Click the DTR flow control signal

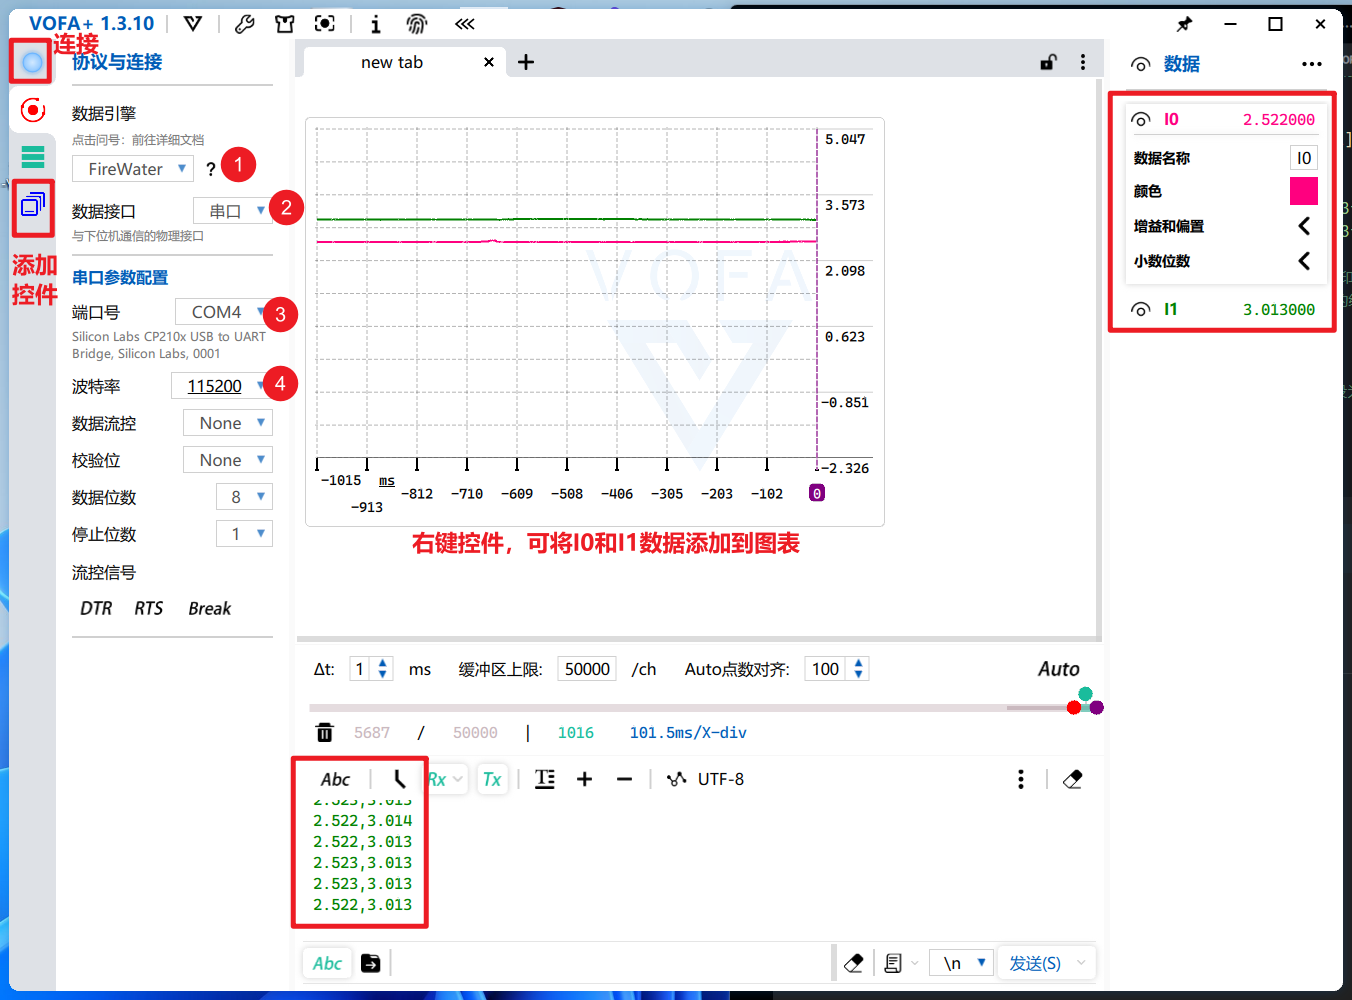point(96,608)
